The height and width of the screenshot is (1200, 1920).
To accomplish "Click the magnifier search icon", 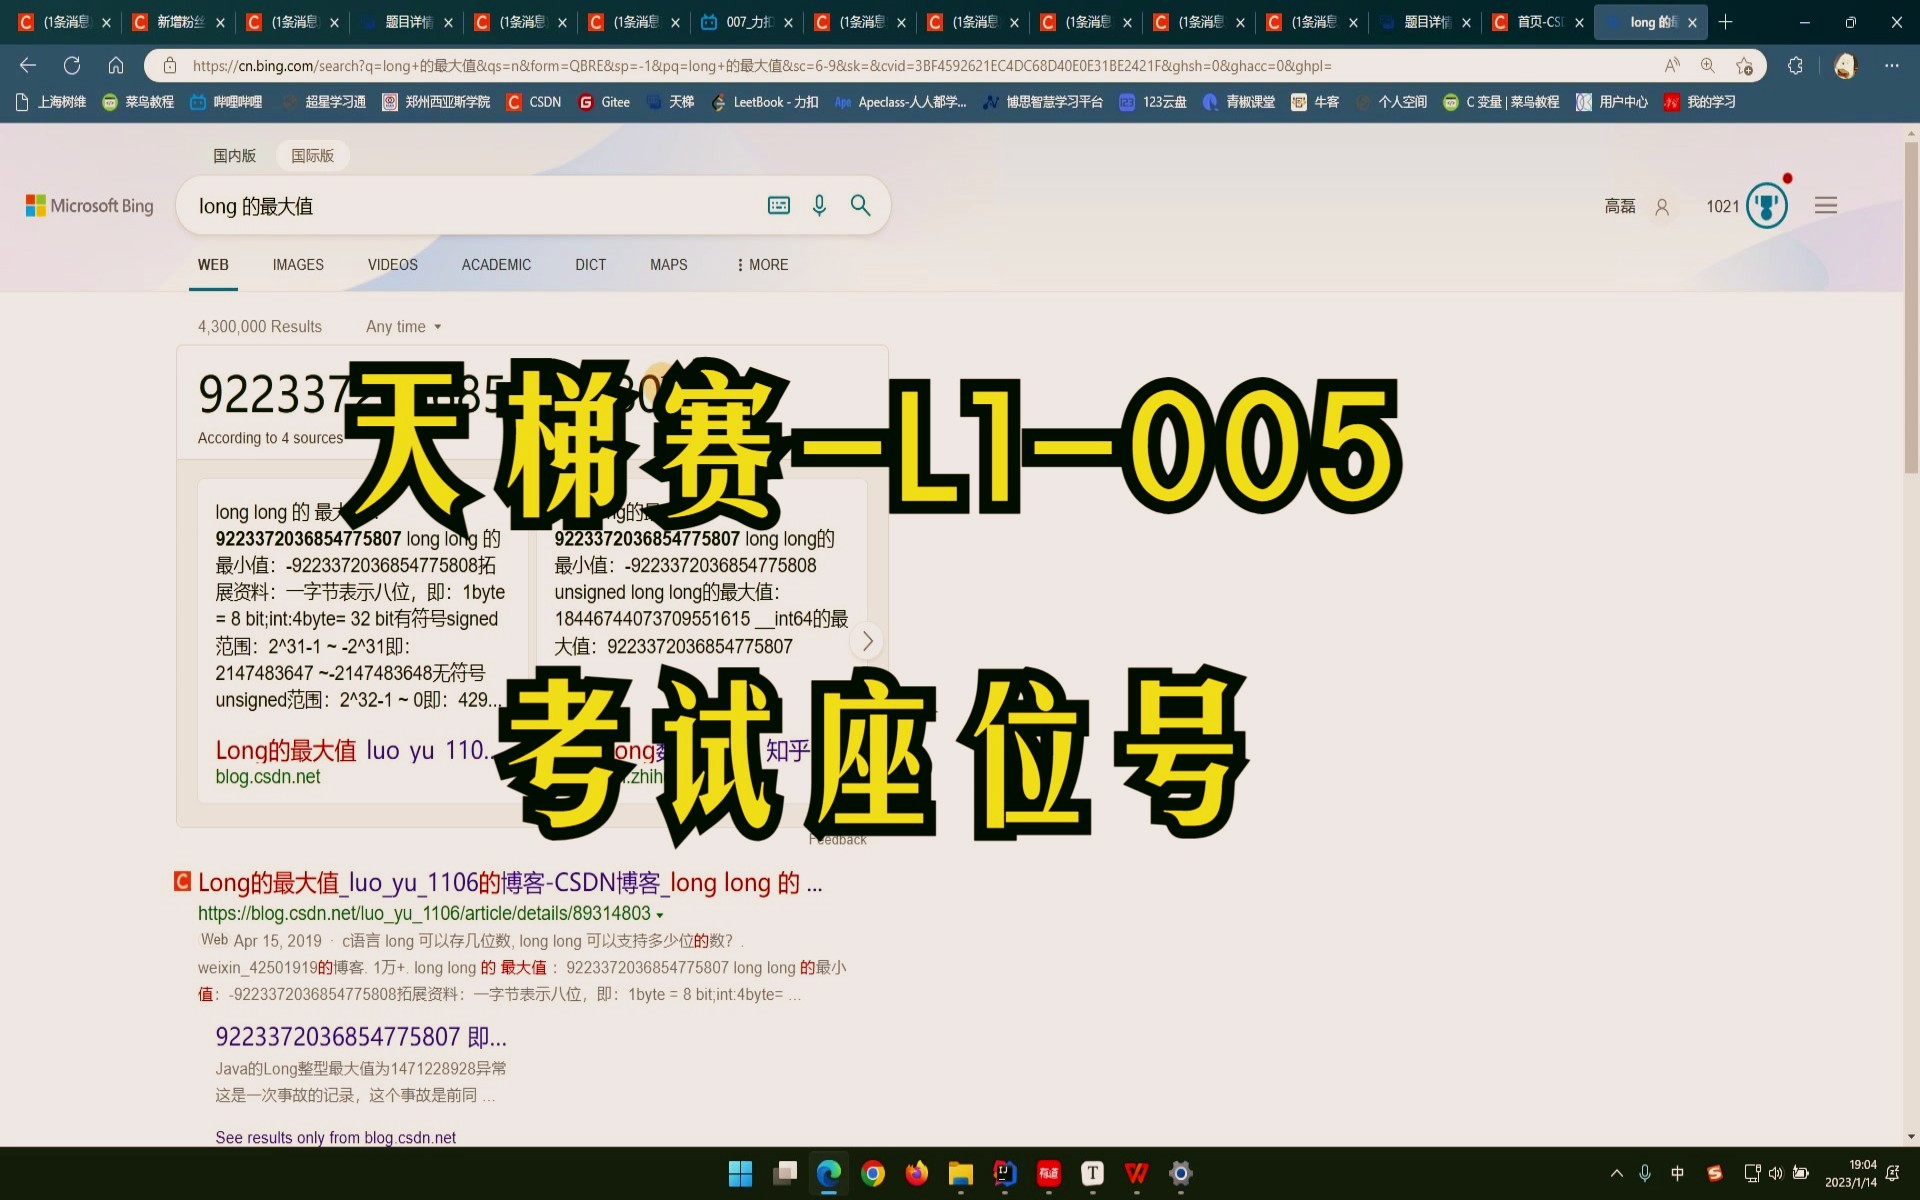I will coord(860,205).
